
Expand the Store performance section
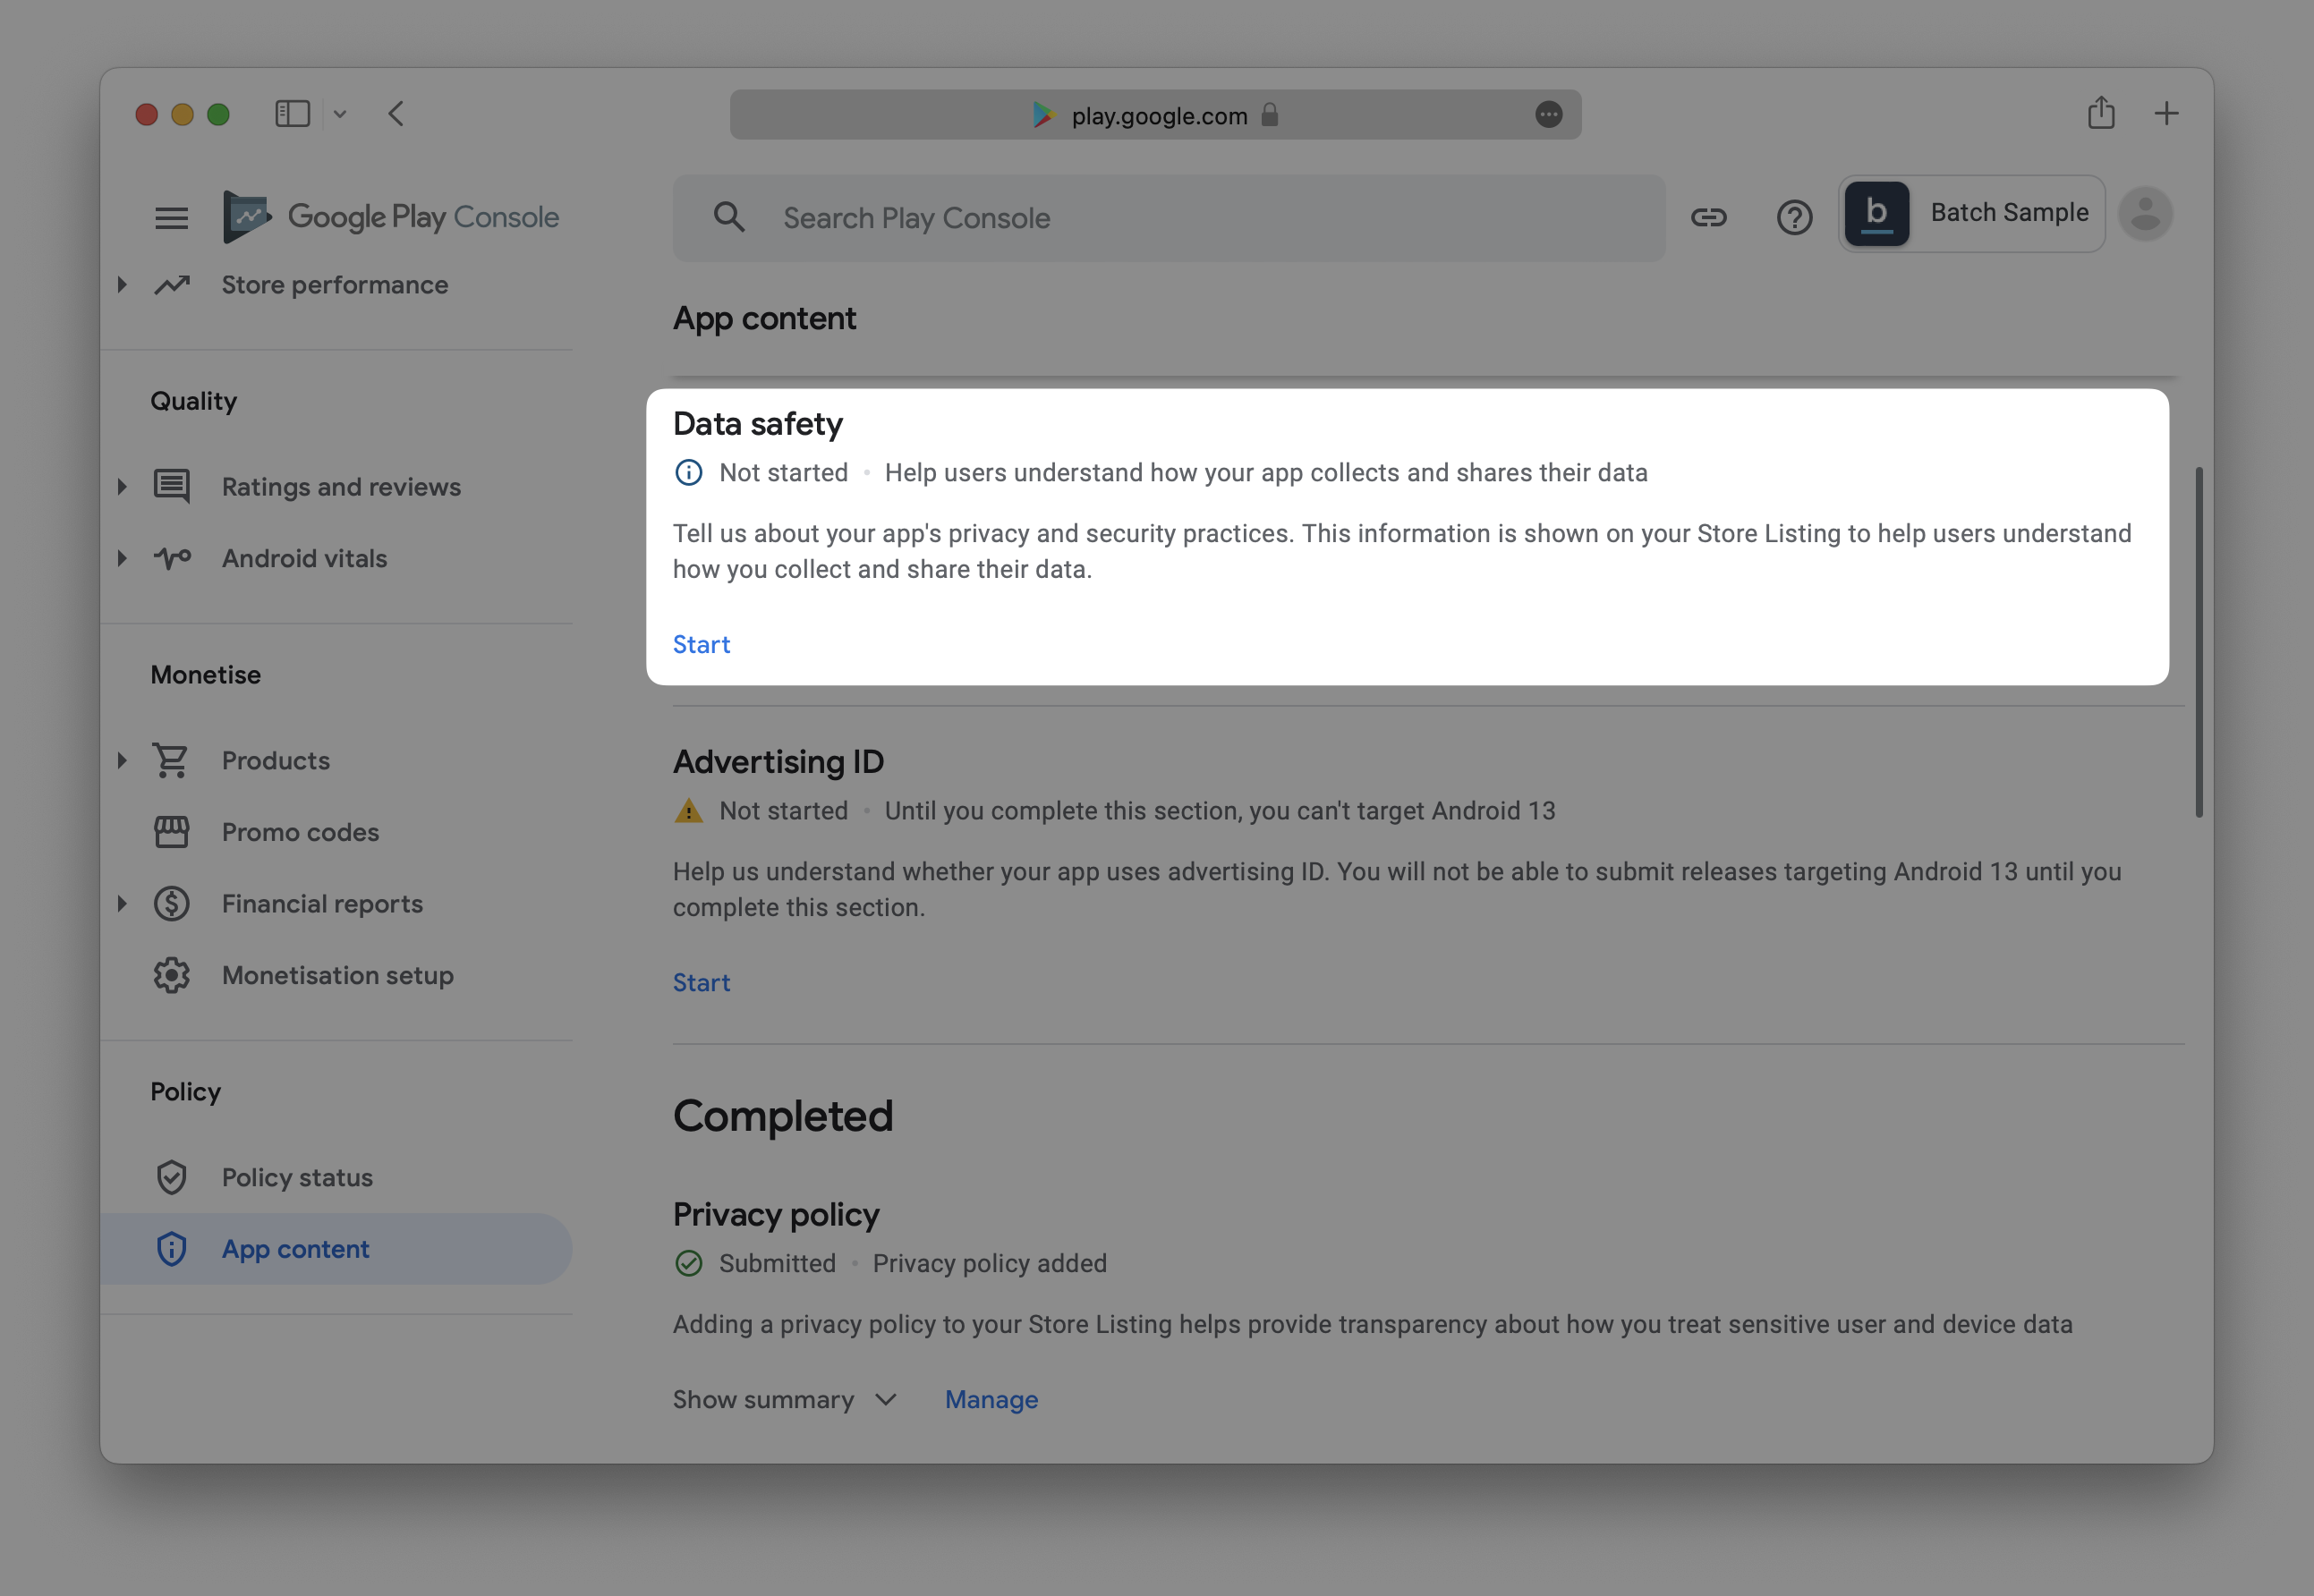pos(122,285)
